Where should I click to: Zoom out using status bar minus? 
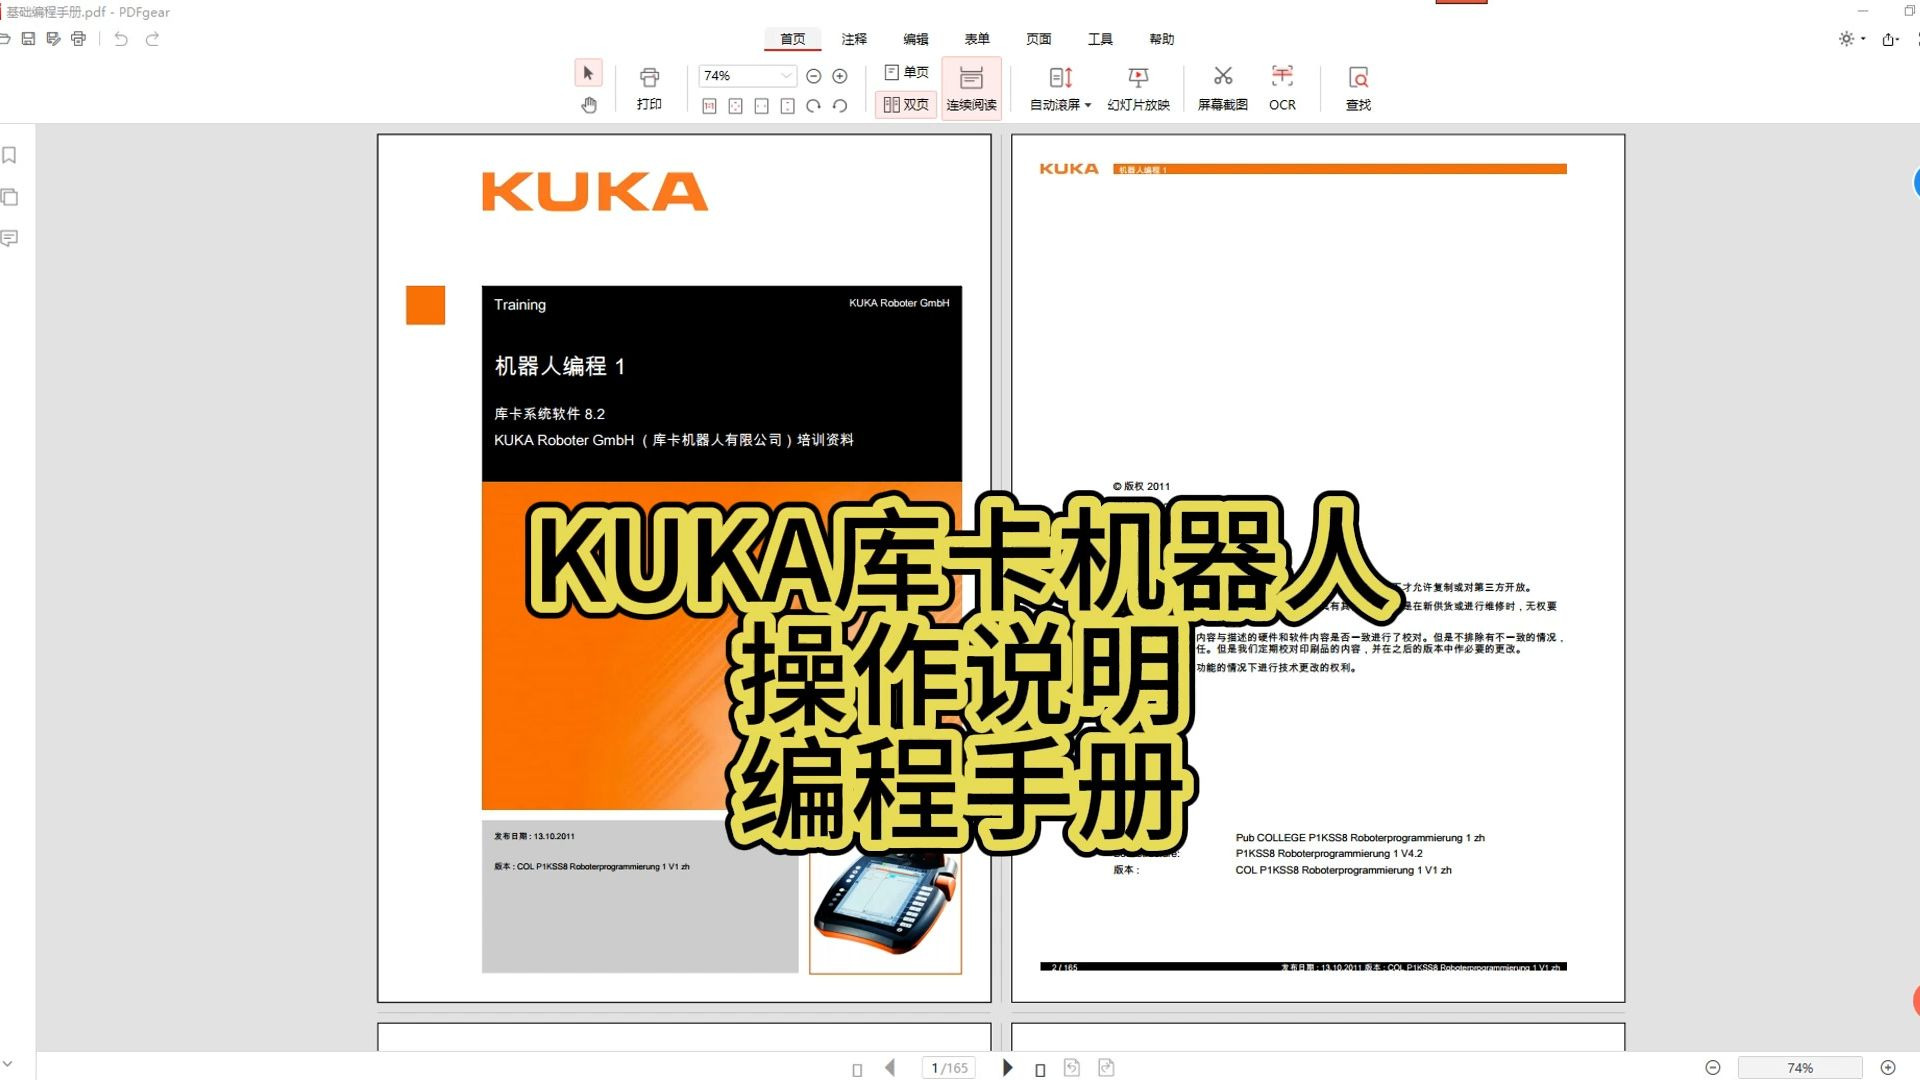click(1713, 1068)
